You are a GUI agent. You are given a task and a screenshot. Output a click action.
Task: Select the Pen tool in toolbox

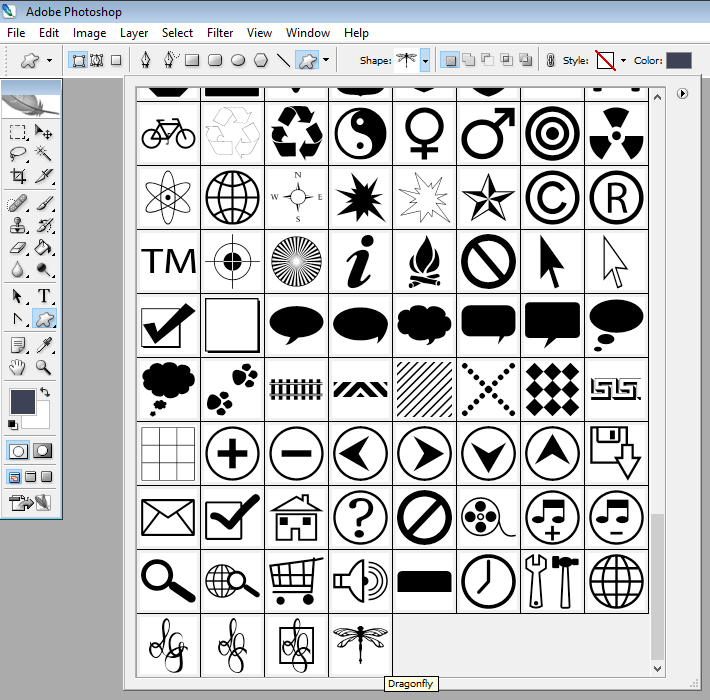pyautogui.click(x=18, y=319)
